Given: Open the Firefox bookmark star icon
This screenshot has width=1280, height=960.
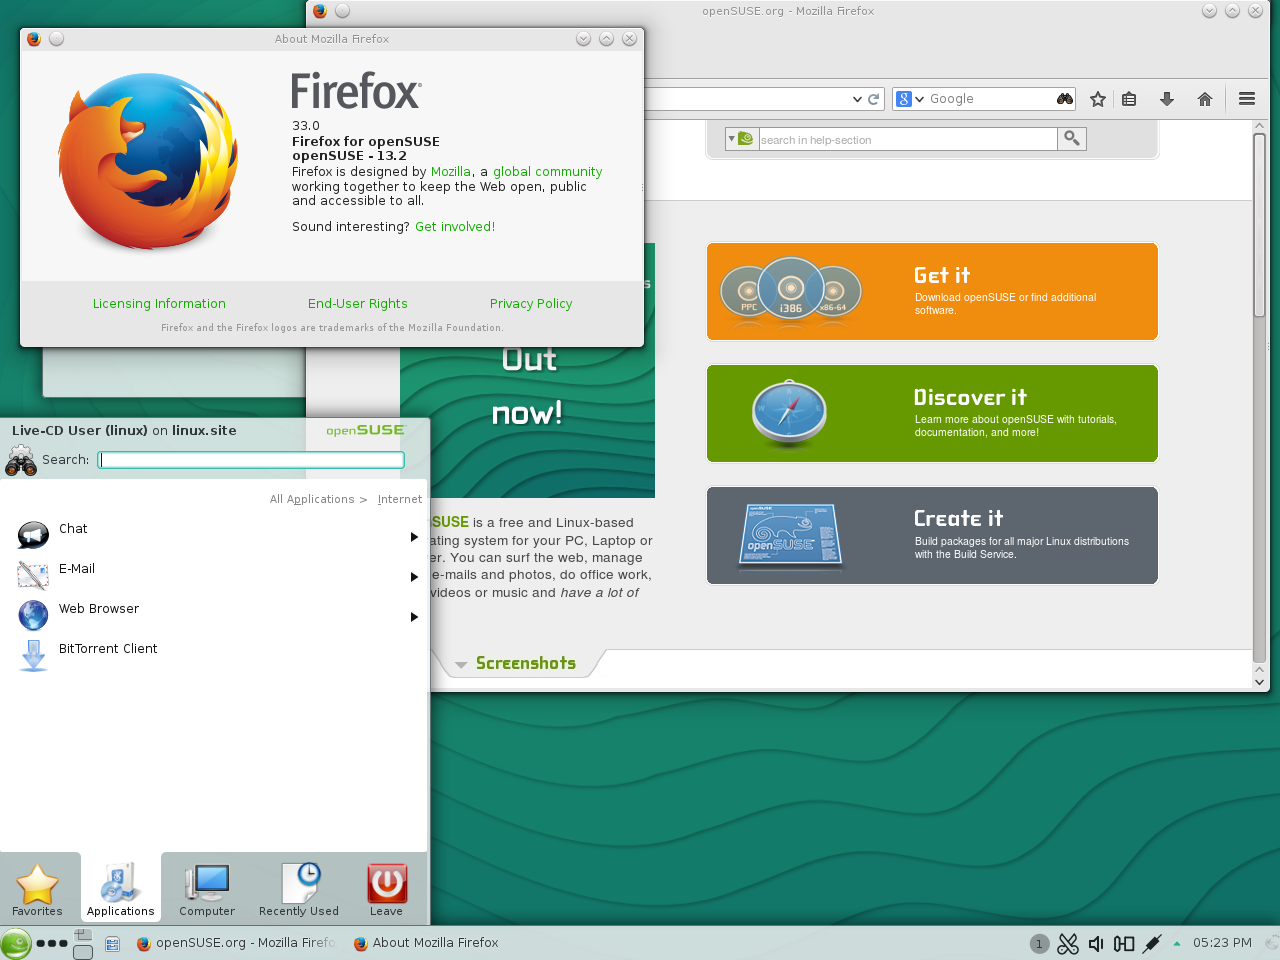Looking at the screenshot, I should (x=1098, y=99).
